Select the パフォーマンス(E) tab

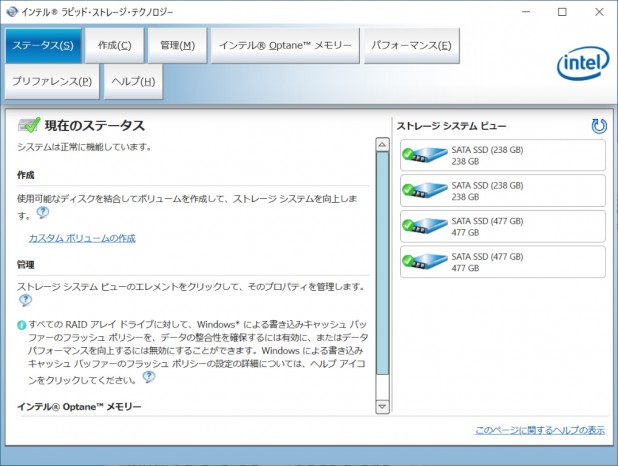411,46
